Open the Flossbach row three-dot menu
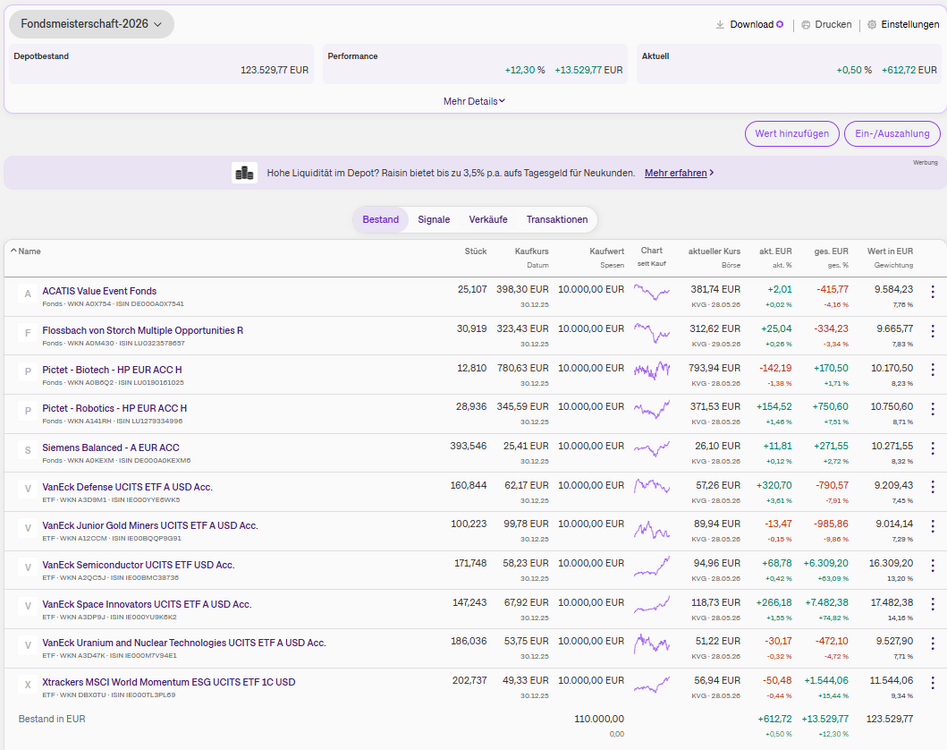 click(933, 332)
